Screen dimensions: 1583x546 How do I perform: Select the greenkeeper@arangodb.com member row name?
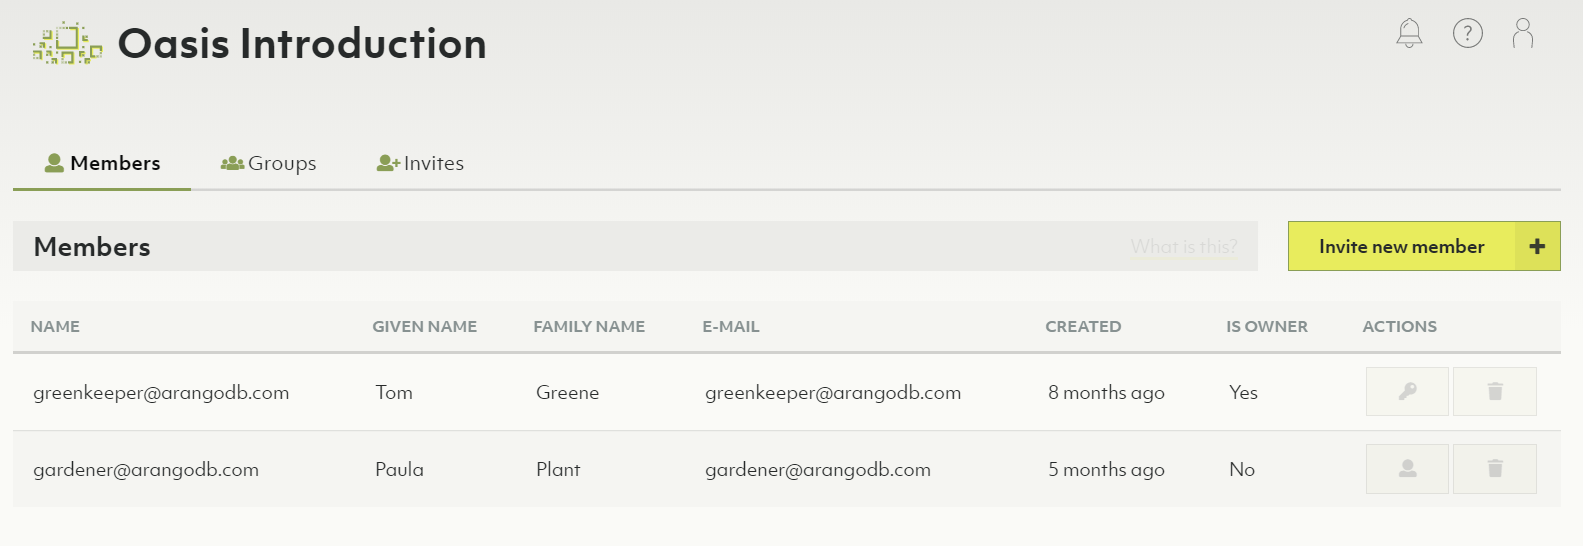click(x=161, y=393)
